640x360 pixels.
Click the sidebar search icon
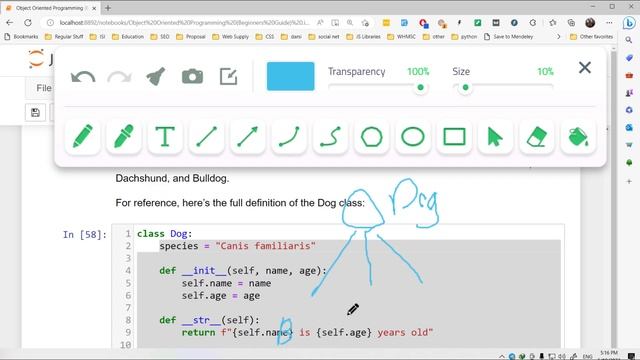pos(629,40)
